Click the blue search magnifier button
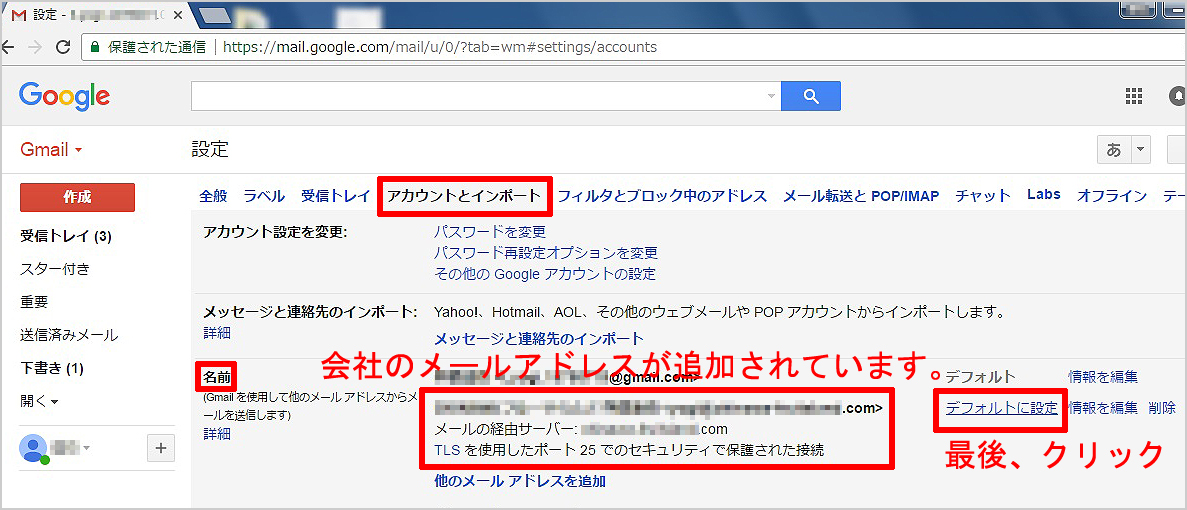This screenshot has width=1187, height=510. (x=811, y=96)
